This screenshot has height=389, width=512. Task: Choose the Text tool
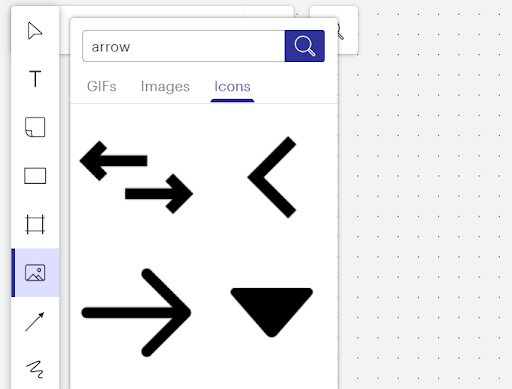point(35,79)
